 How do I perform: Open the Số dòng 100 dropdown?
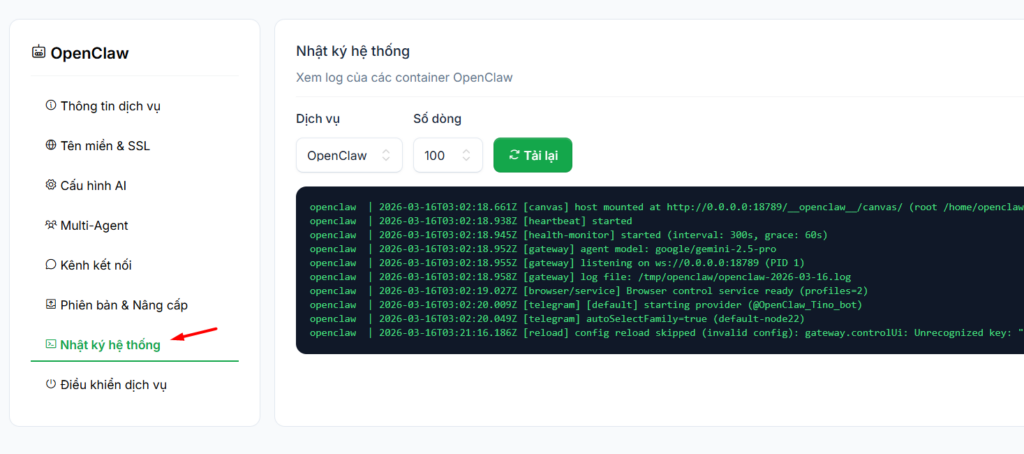click(x=448, y=155)
